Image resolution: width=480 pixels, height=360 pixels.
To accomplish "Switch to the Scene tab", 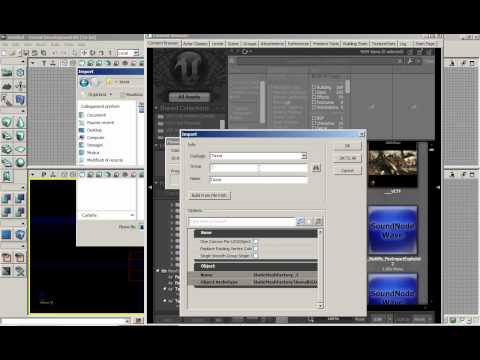I will [x=233, y=44].
